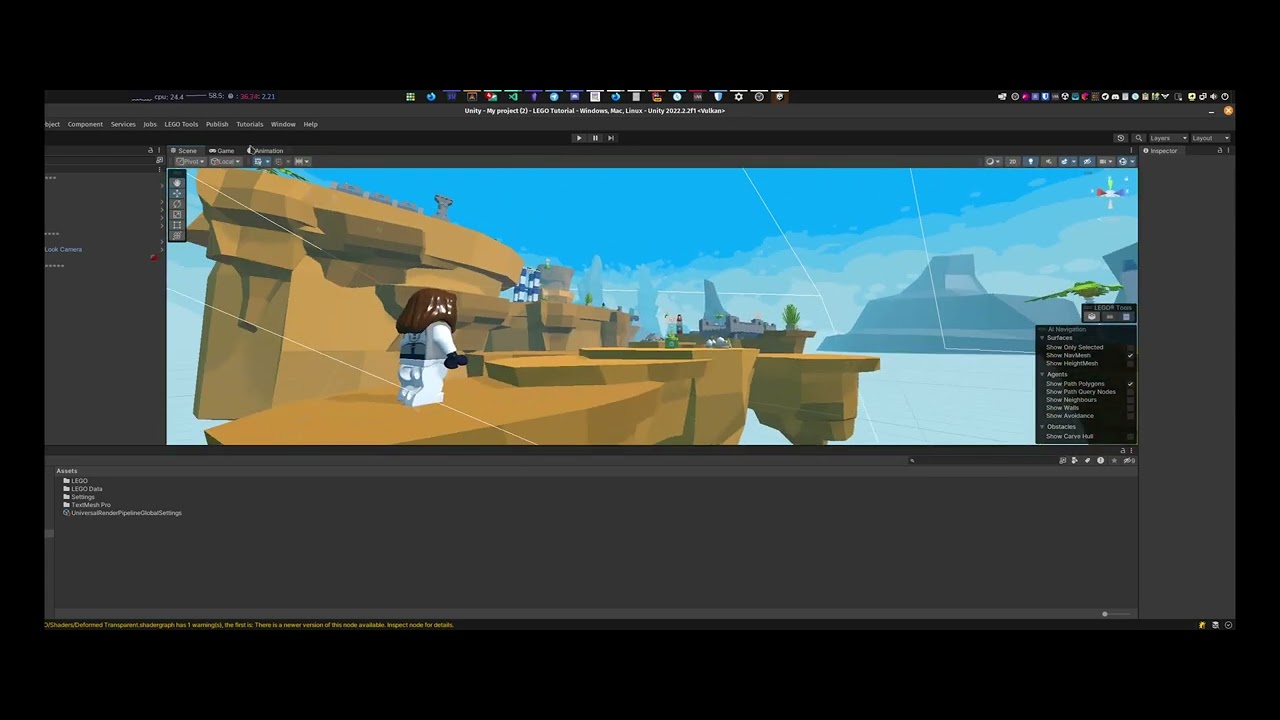Click the Step frame button
The height and width of the screenshot is (720, 1280).
coord(611,138)
